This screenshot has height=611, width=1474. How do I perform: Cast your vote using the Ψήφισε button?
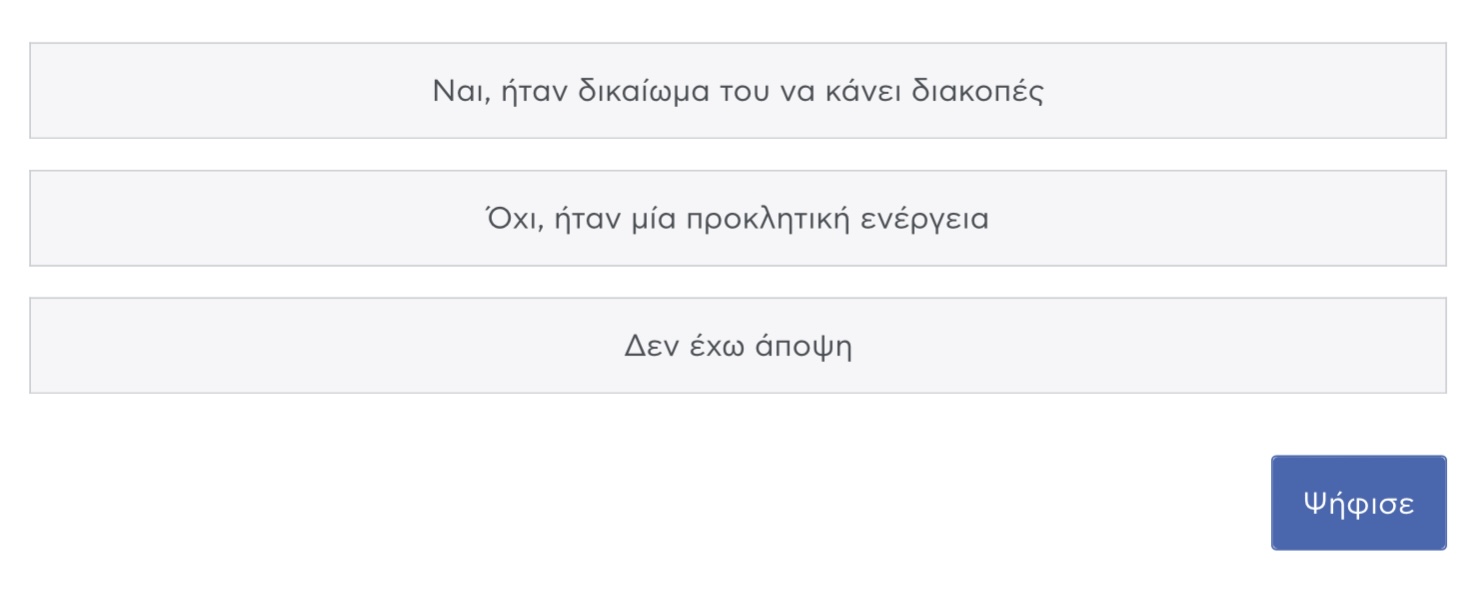pyautogui.click(x=1358, y=503)
